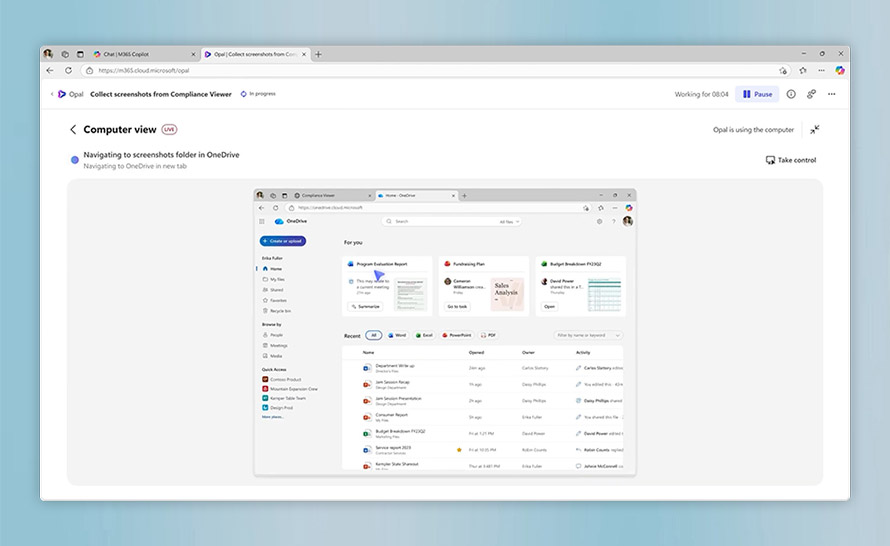Open the Filter by name or keyword dropdown
Image resolution: width=890 pixels, height=546 pixels.
click(587, 335)
